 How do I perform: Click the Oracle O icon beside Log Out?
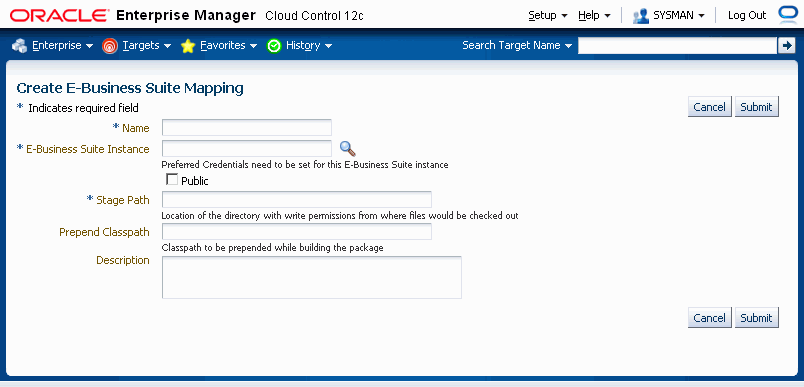pos(788,14)
